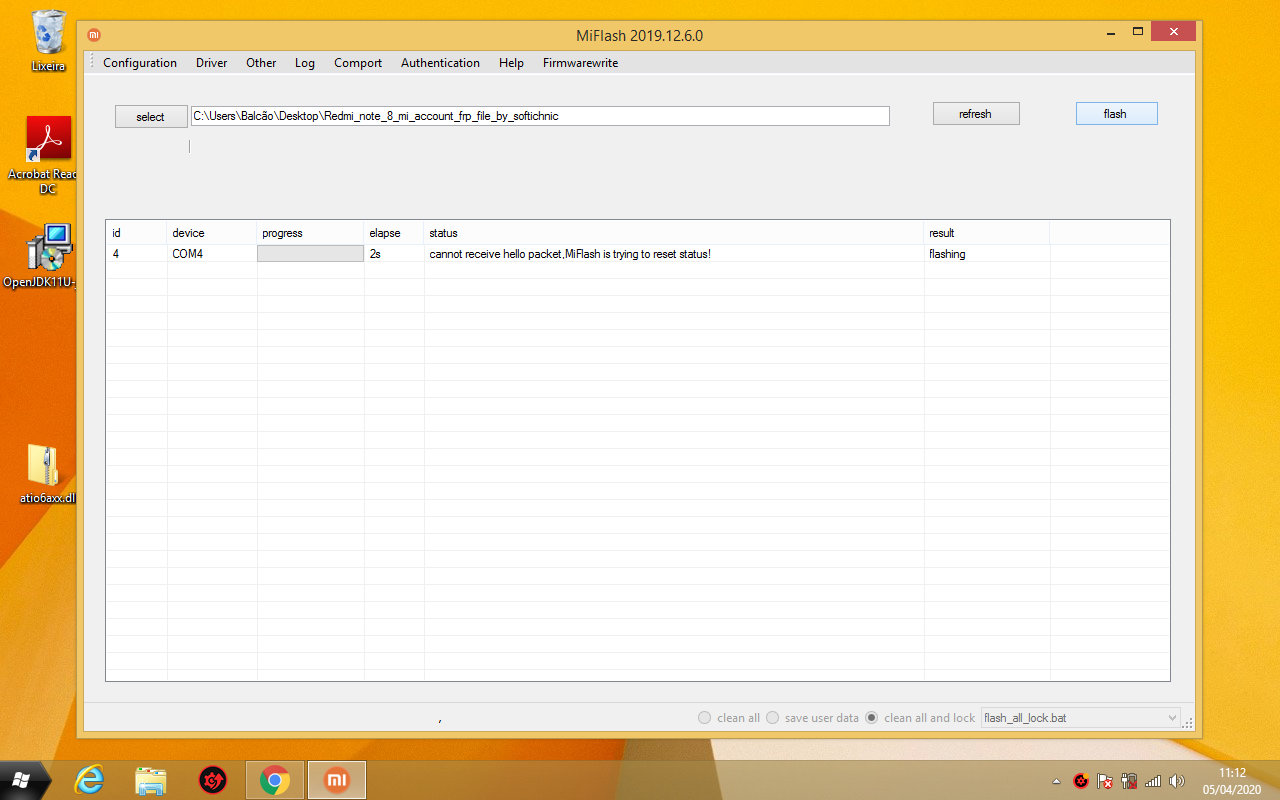Image resolution: width=1280 pixels, height=800 pixels.
Task: Open the atio6axx.dll zip folder icon
Action: (47, 474)
